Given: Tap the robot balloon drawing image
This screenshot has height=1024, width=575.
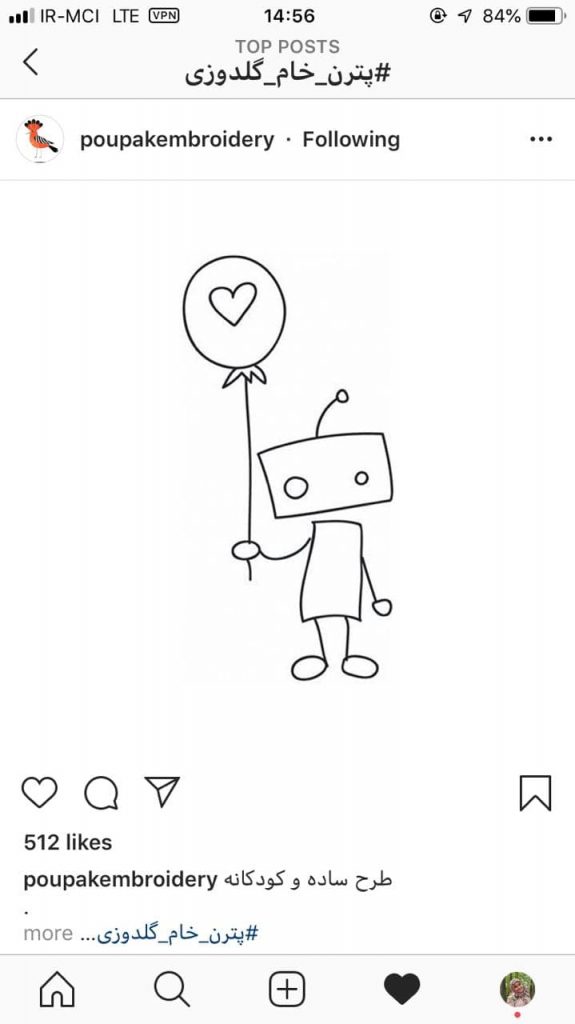Looking at the screenshot, I should tap(288, 469).
